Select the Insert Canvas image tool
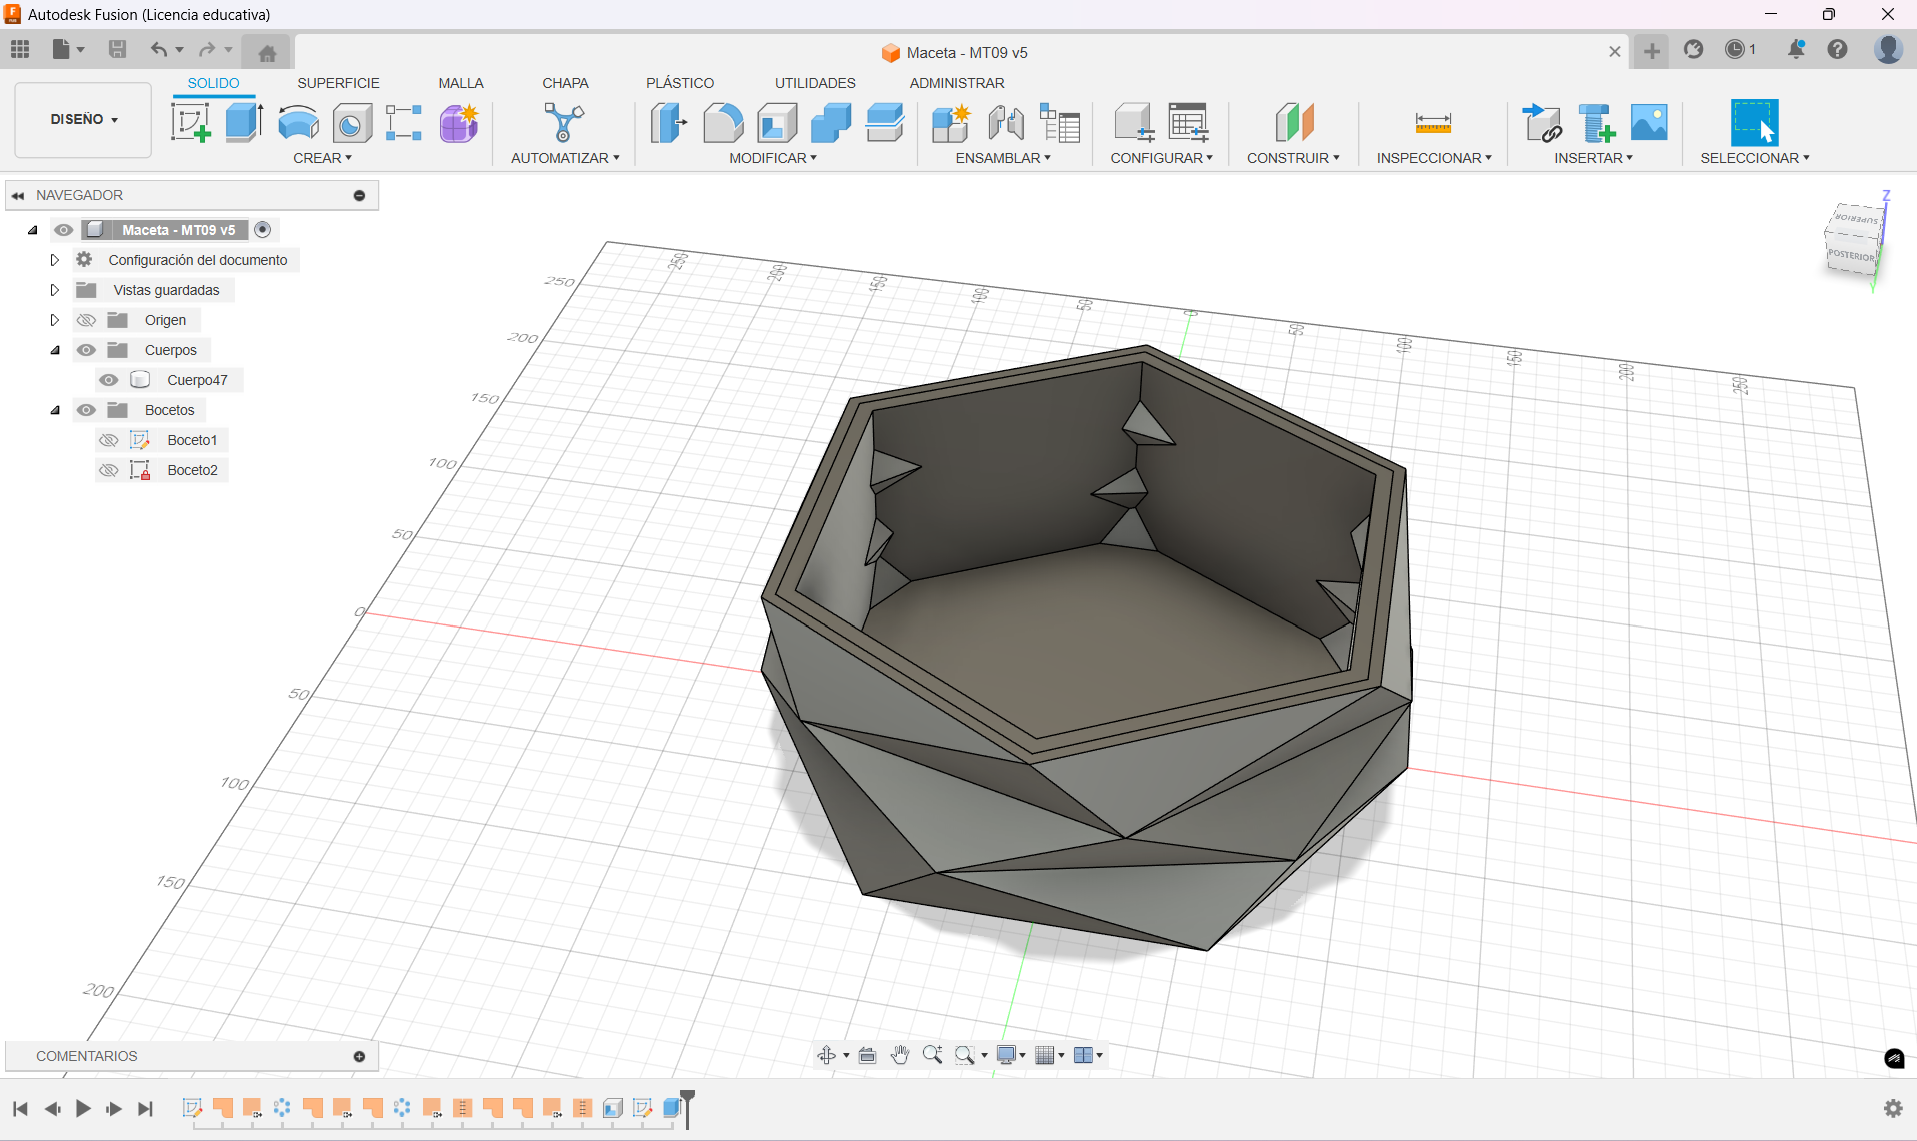 (x=1649, y=123)
